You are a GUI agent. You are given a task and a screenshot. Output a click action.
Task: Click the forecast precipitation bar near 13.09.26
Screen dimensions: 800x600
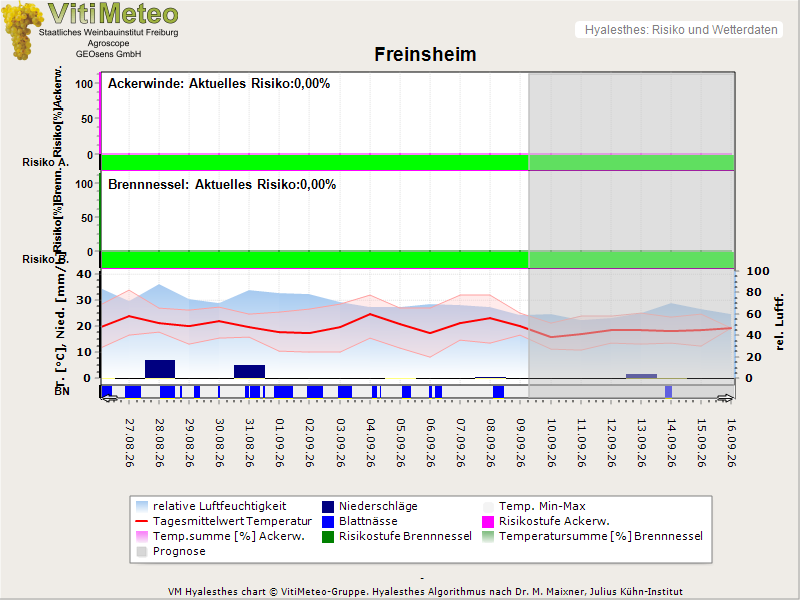[641, 376]
